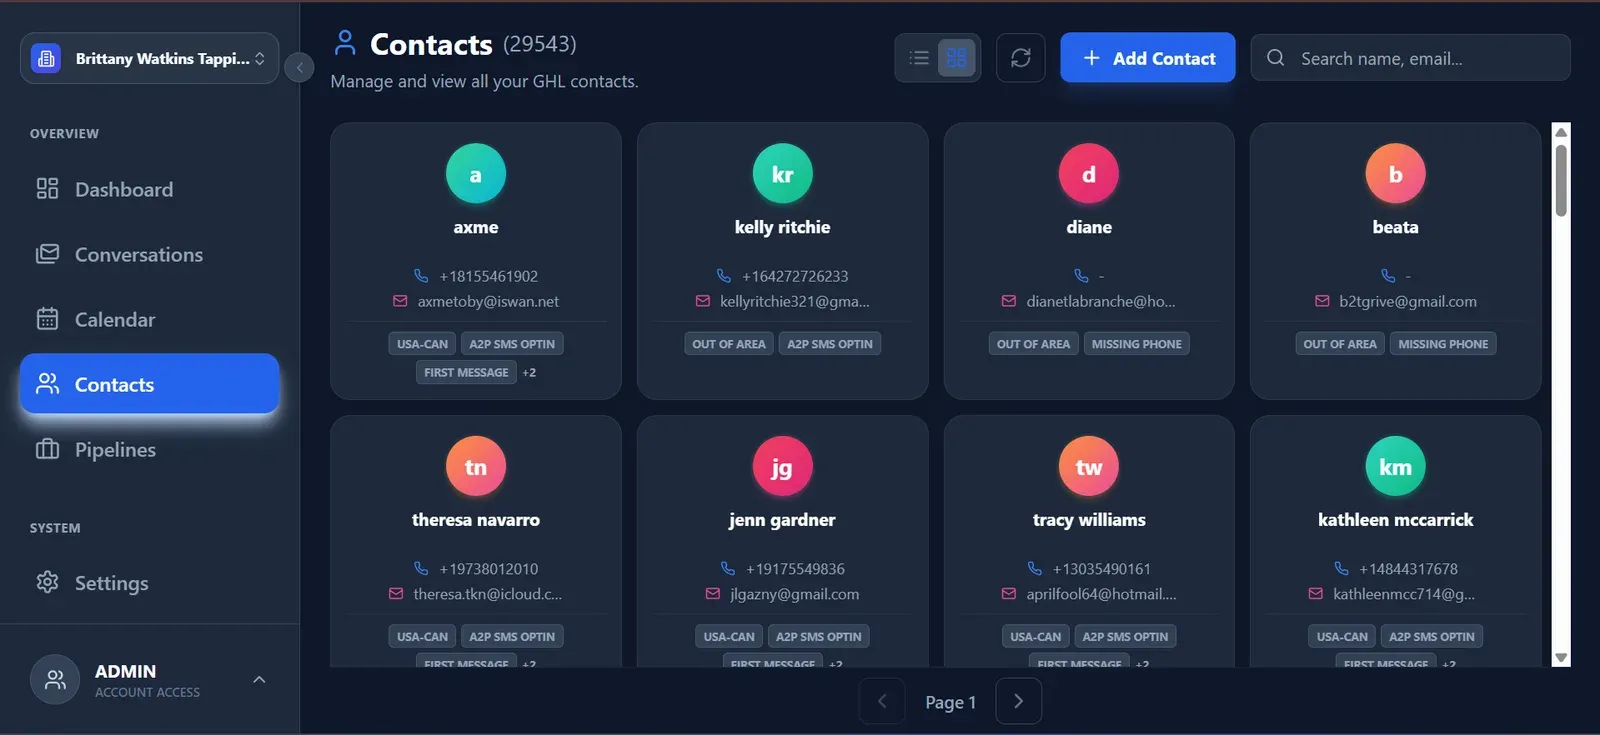1600x735 pixels.
Task: Click diane's phone icon
Action: [x=1081, y=275]
